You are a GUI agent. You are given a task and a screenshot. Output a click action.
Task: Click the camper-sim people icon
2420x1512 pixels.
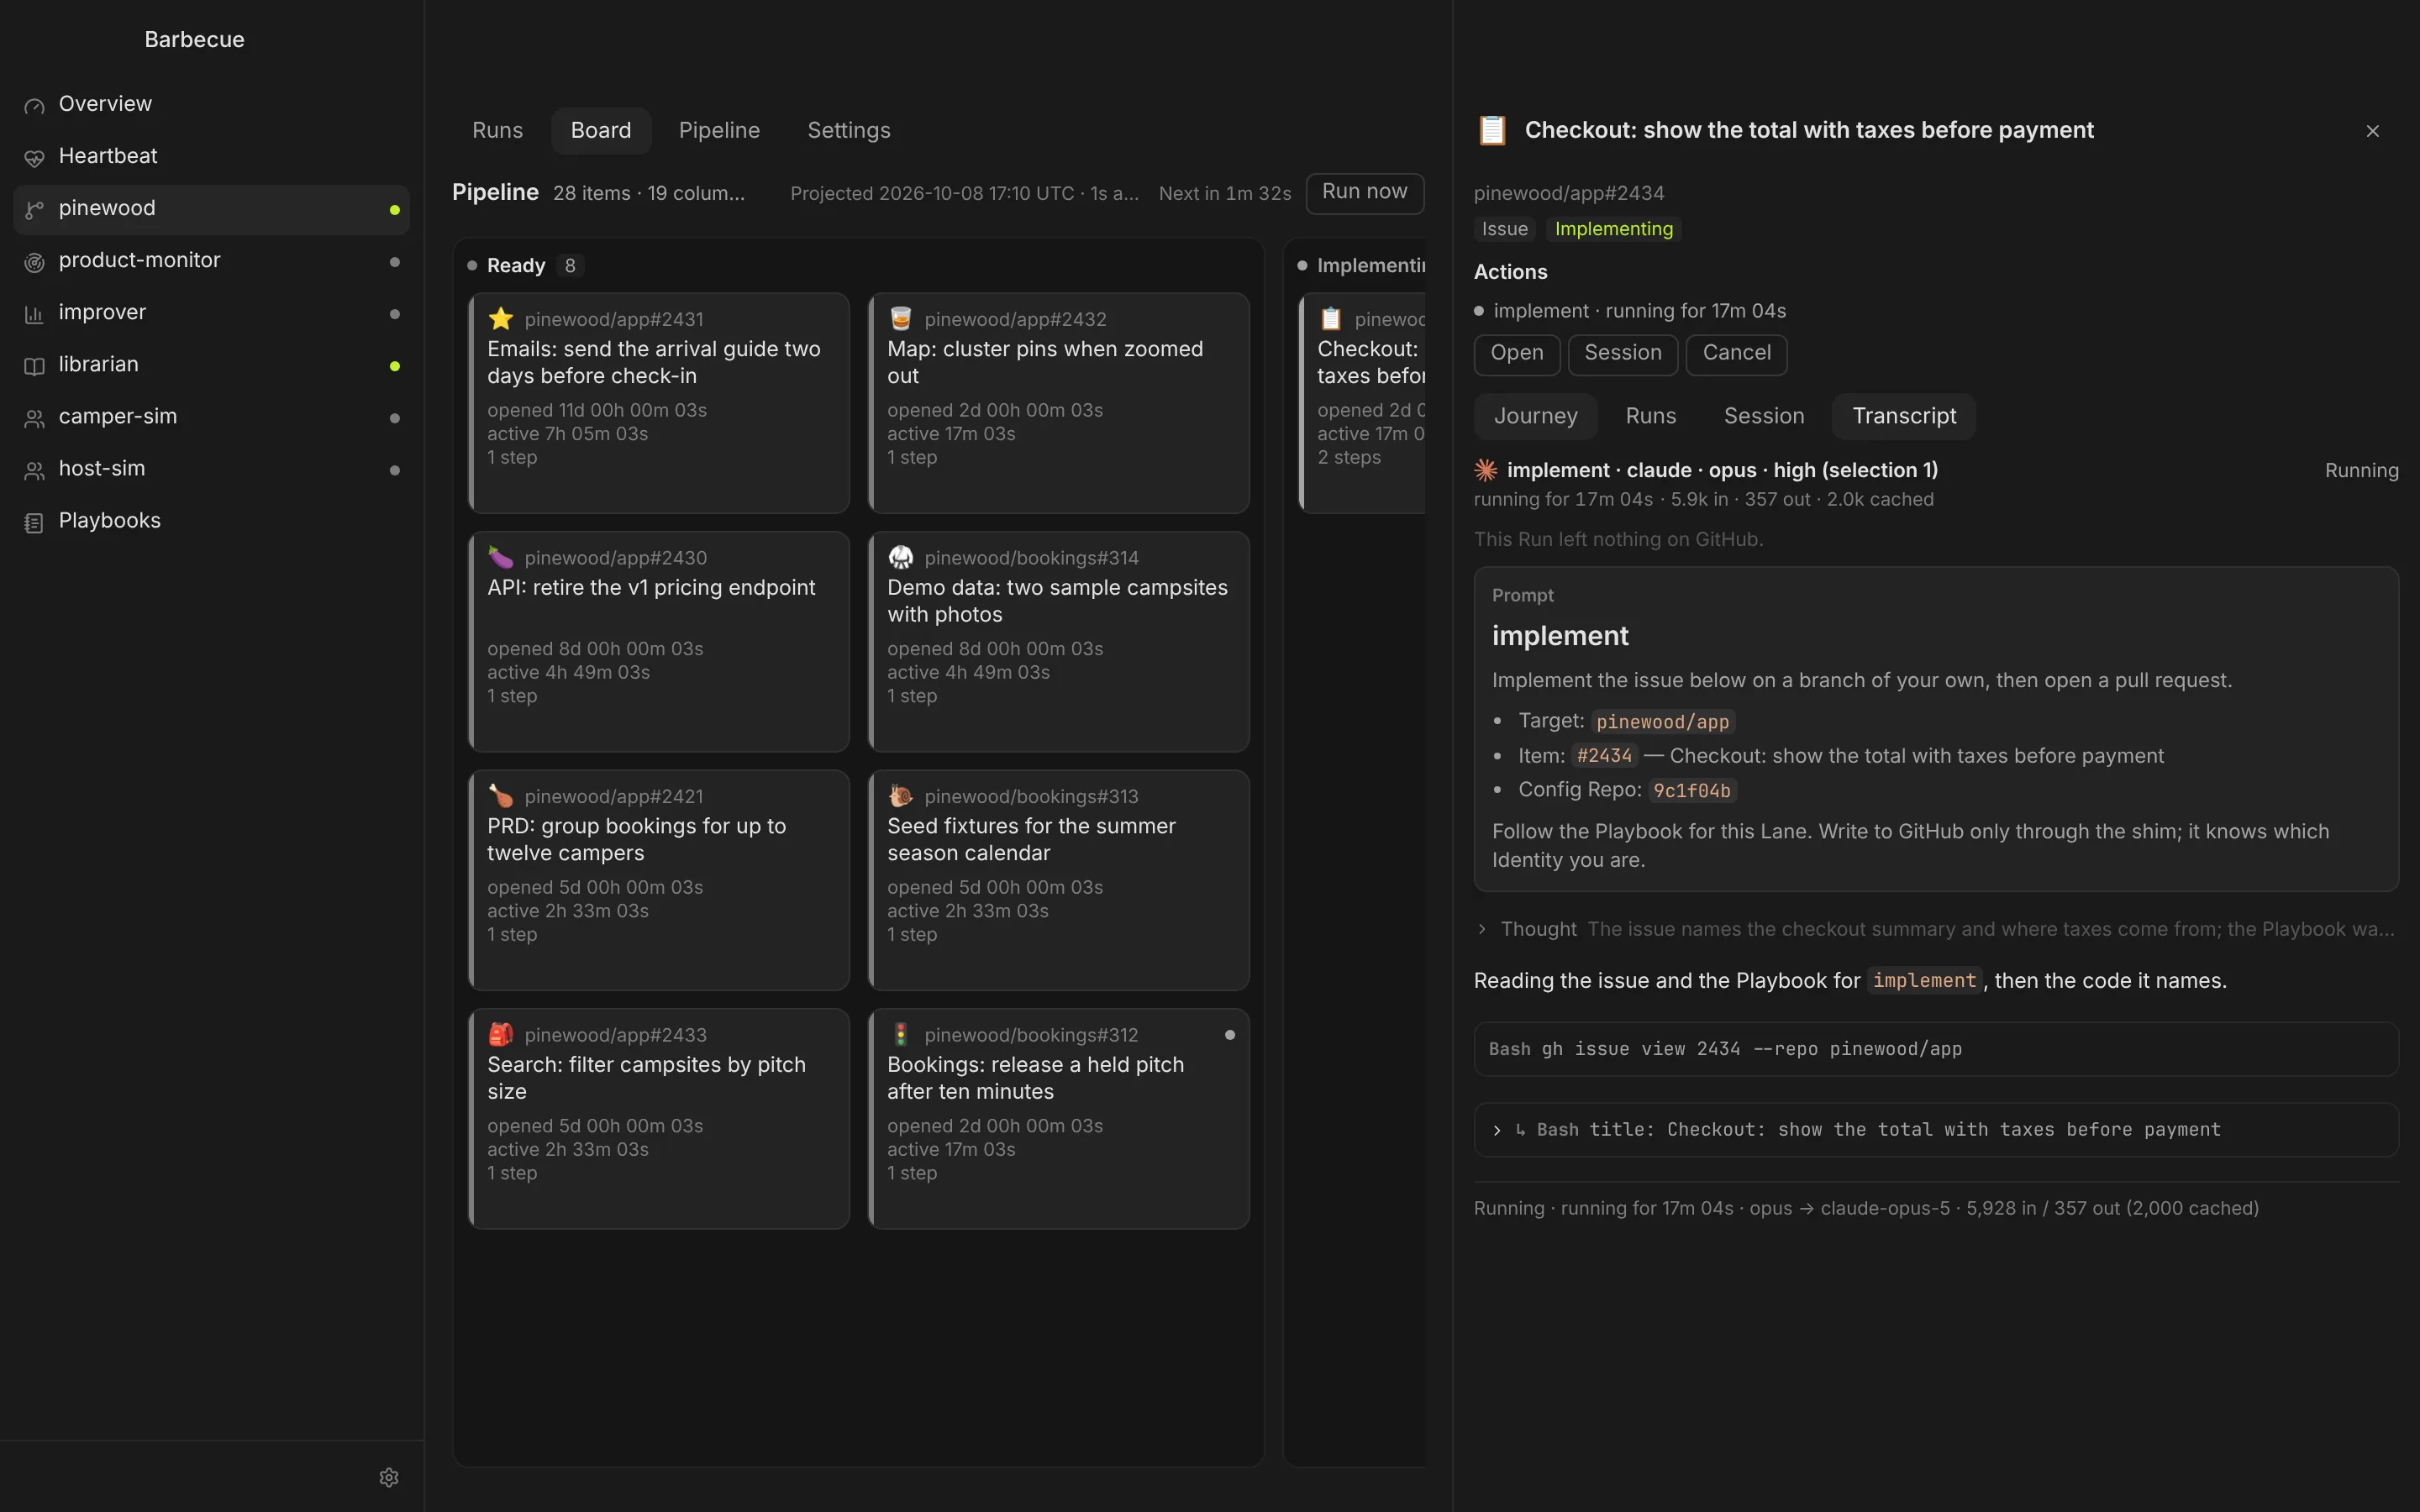pos(34,418)
